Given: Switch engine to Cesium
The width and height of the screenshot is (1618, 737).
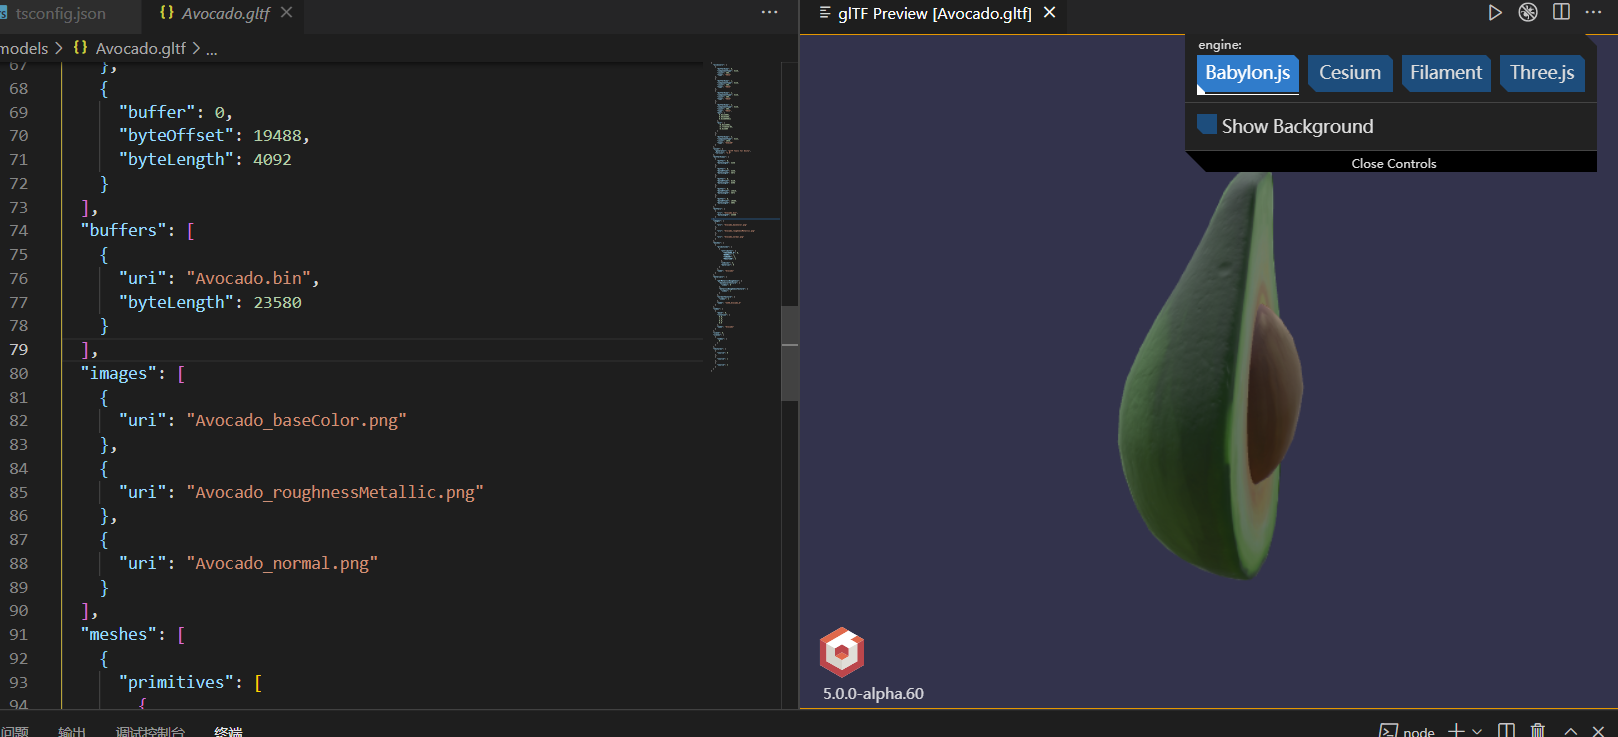Looking at the screenshot, I should point(1350,73).
